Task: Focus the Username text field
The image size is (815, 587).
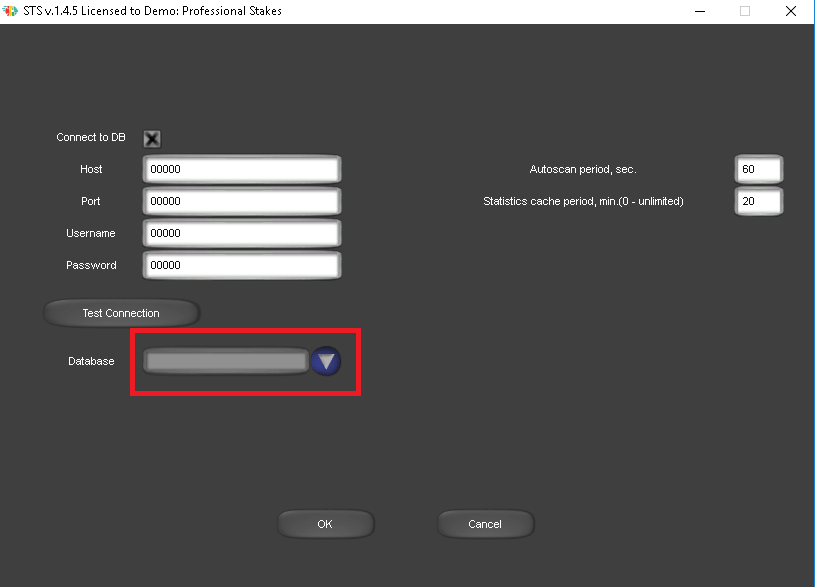Action: (x=242, y=233)
